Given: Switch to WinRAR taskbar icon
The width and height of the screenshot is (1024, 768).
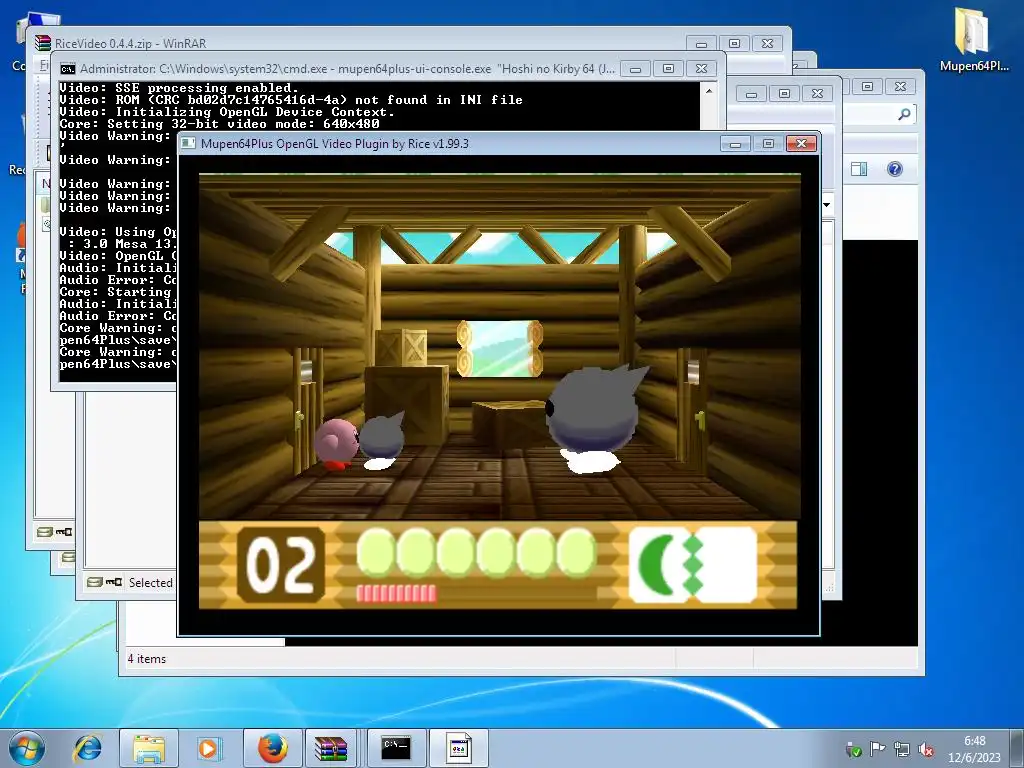Looking at the screenshot, I should point(331,748).
